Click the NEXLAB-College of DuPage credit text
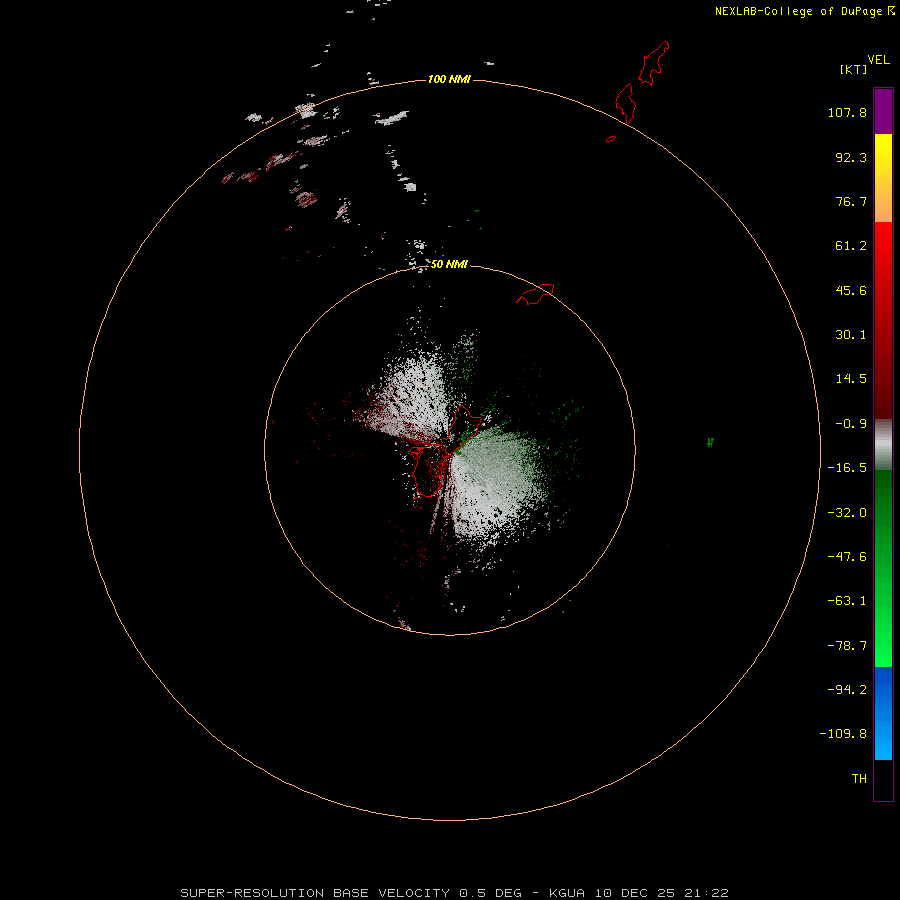This screenshot has width=900, height=900. [x=798, y=11]
